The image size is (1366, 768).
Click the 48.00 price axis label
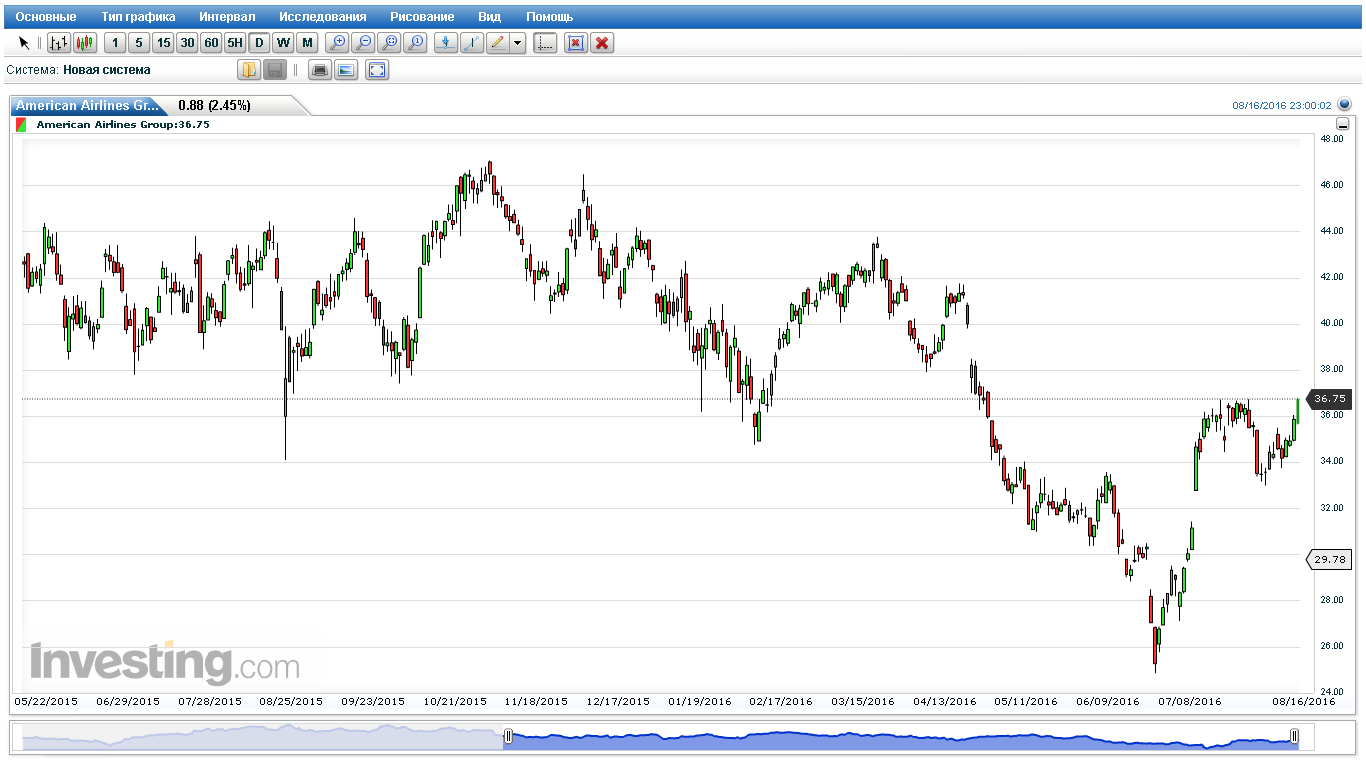(1331, 139)
